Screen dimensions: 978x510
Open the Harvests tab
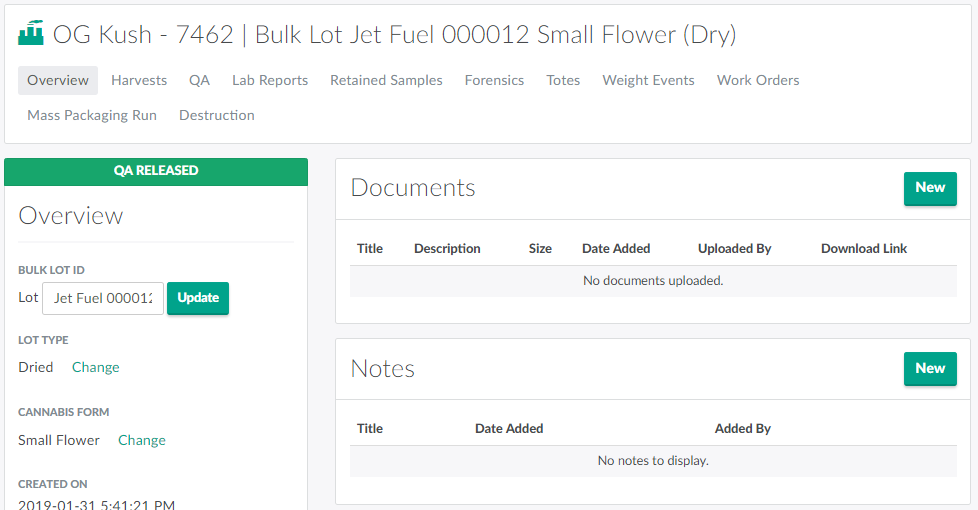(139, 80)
